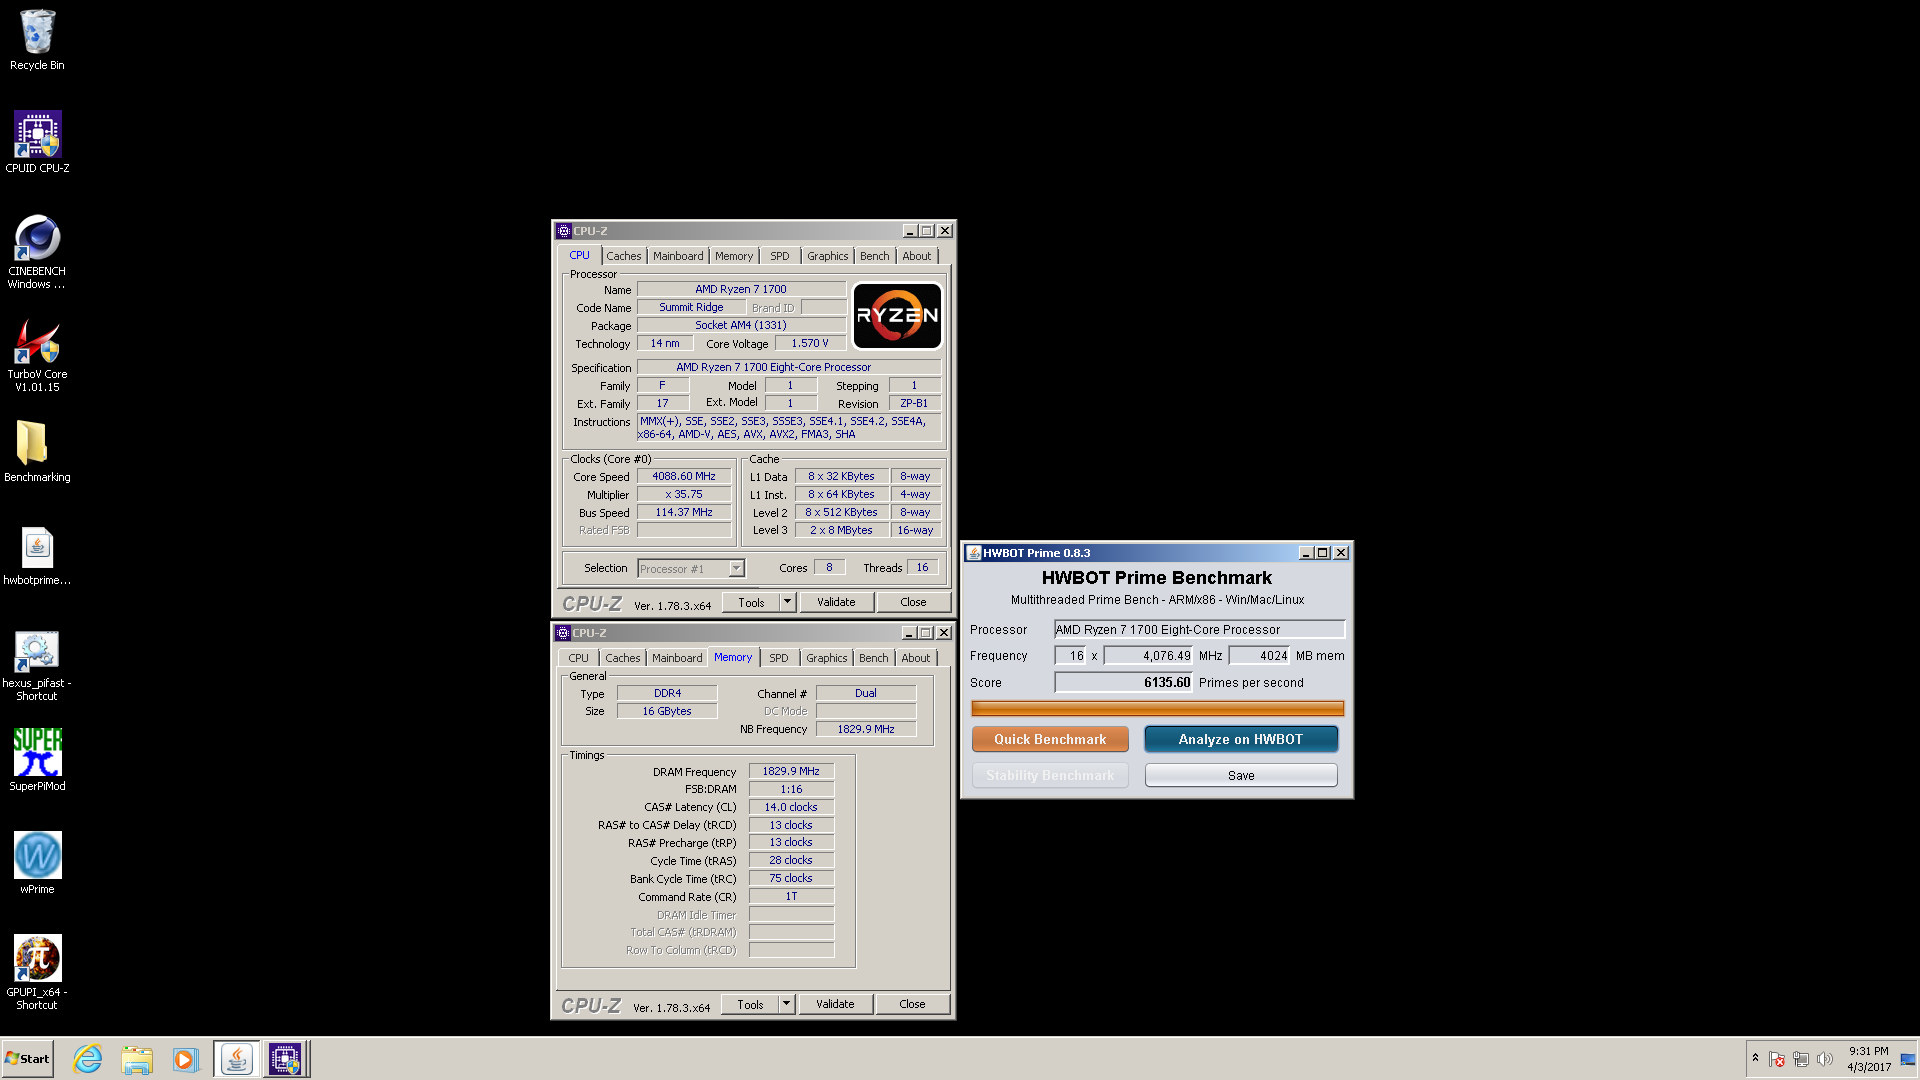The width and height of the screenshot is (1920, 1080).
Task: Open hexus_pifast shortcut icon
Action: pos(37,665)
